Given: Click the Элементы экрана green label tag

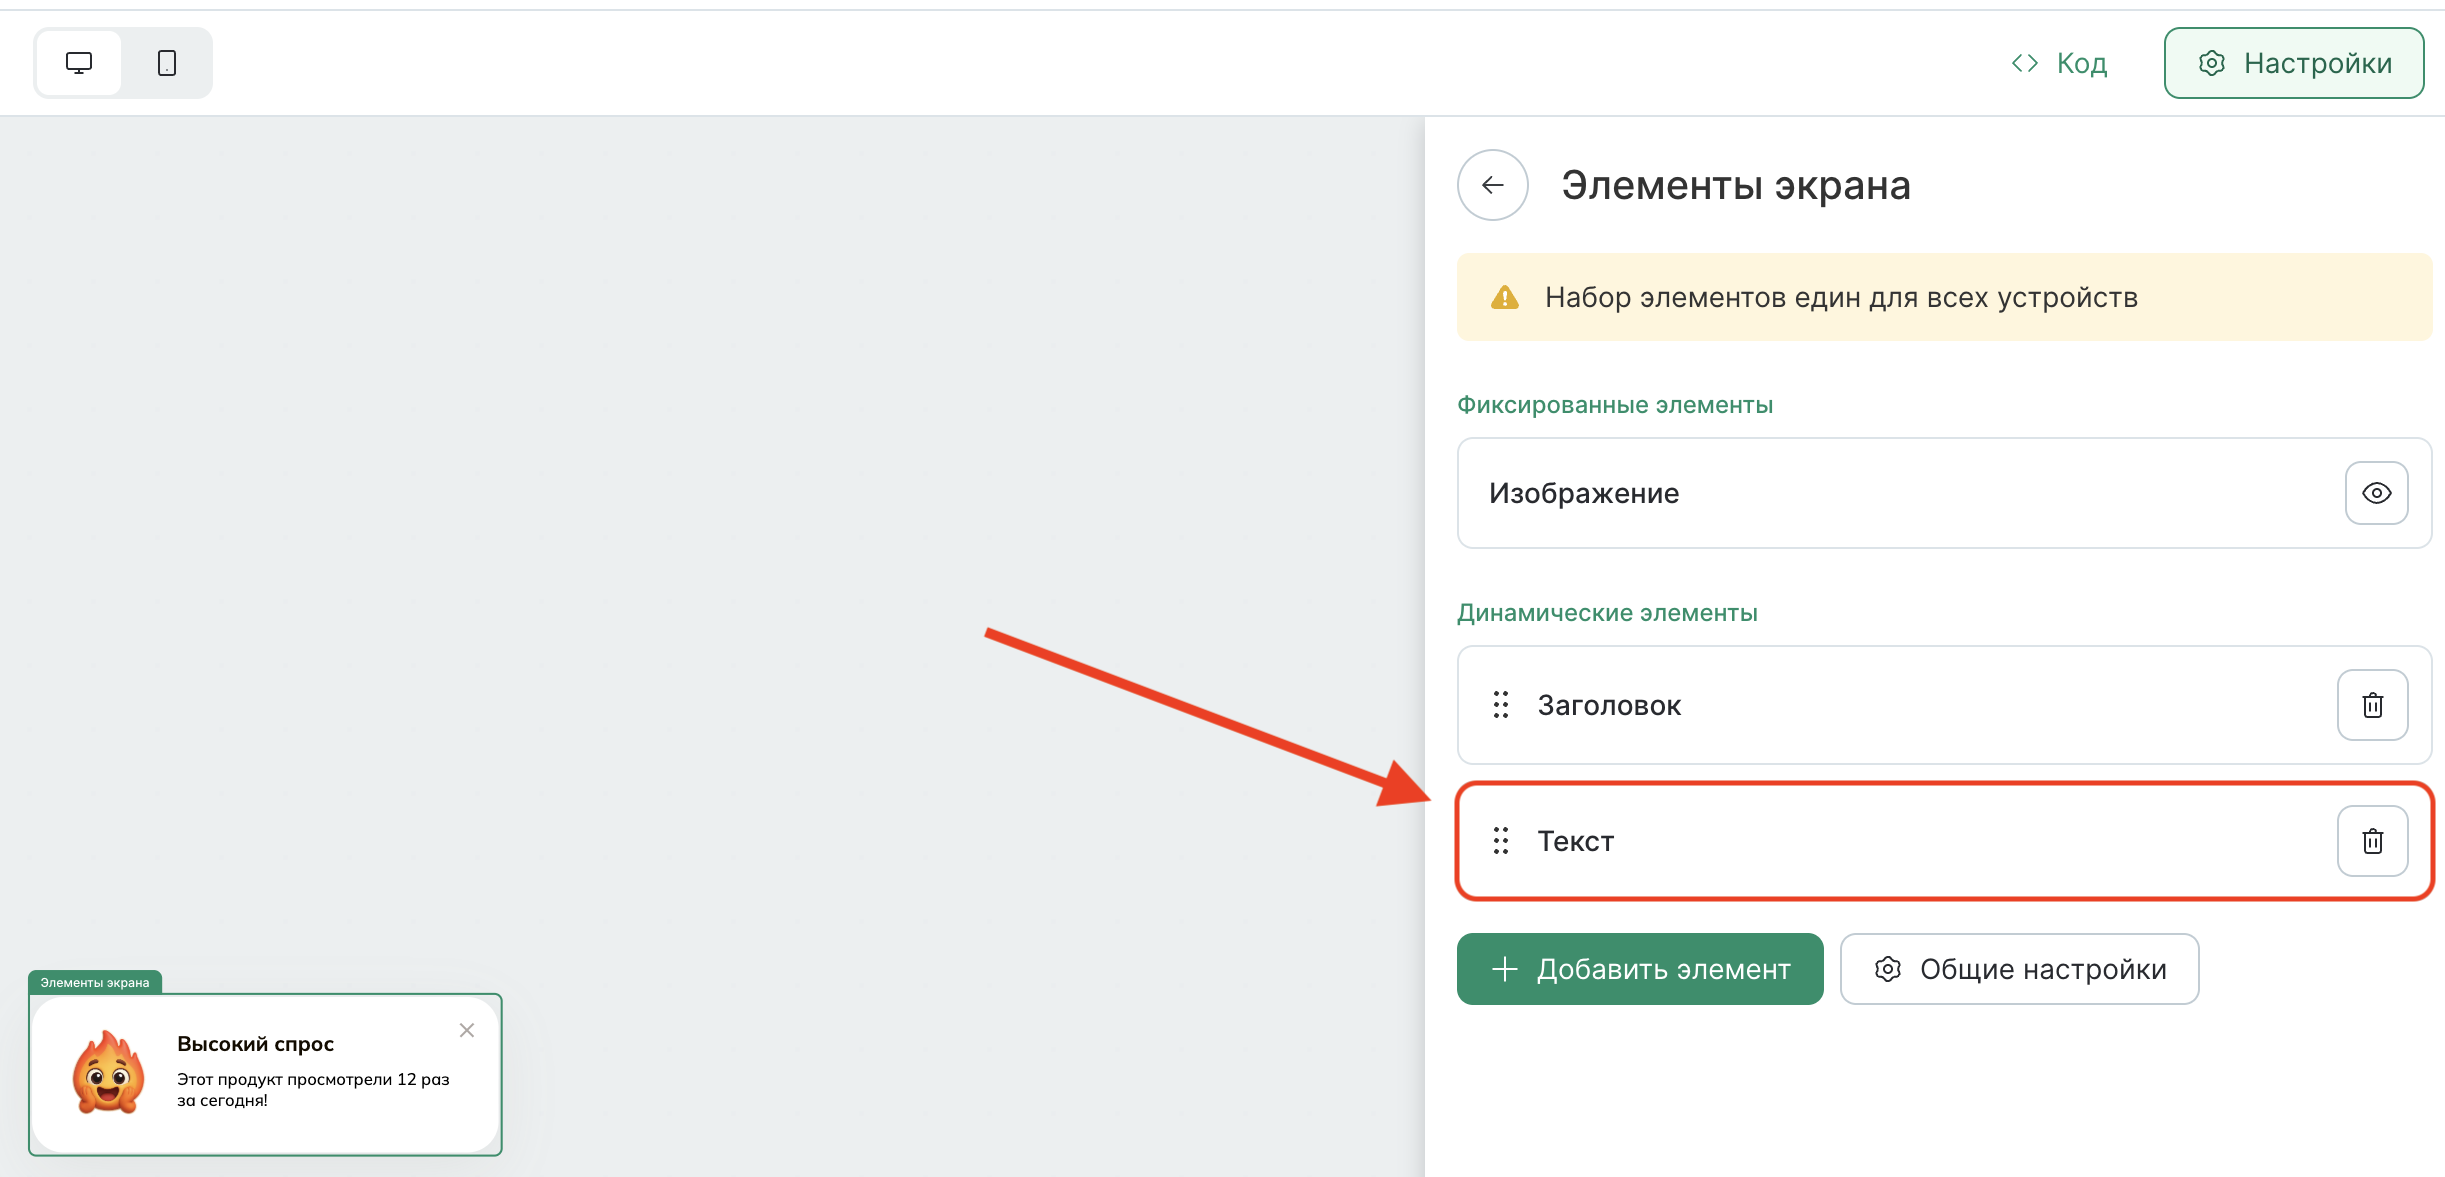Looking at the screenshot, I should click(x=95, y=983).
